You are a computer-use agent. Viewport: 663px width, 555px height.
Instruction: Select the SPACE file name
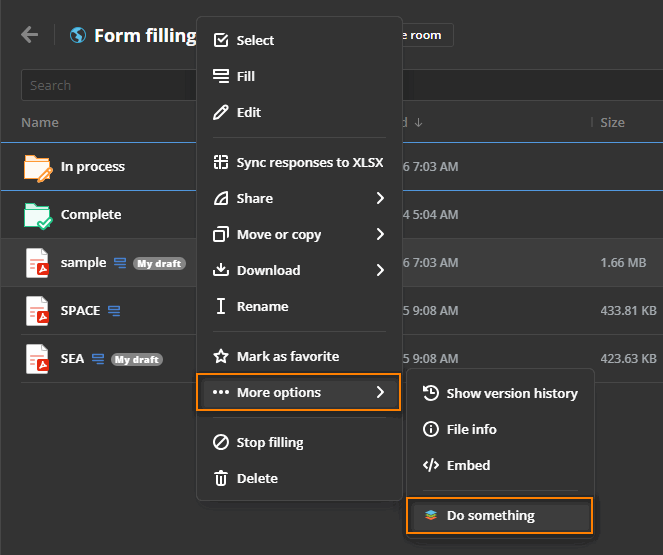[x=80, y=311]
